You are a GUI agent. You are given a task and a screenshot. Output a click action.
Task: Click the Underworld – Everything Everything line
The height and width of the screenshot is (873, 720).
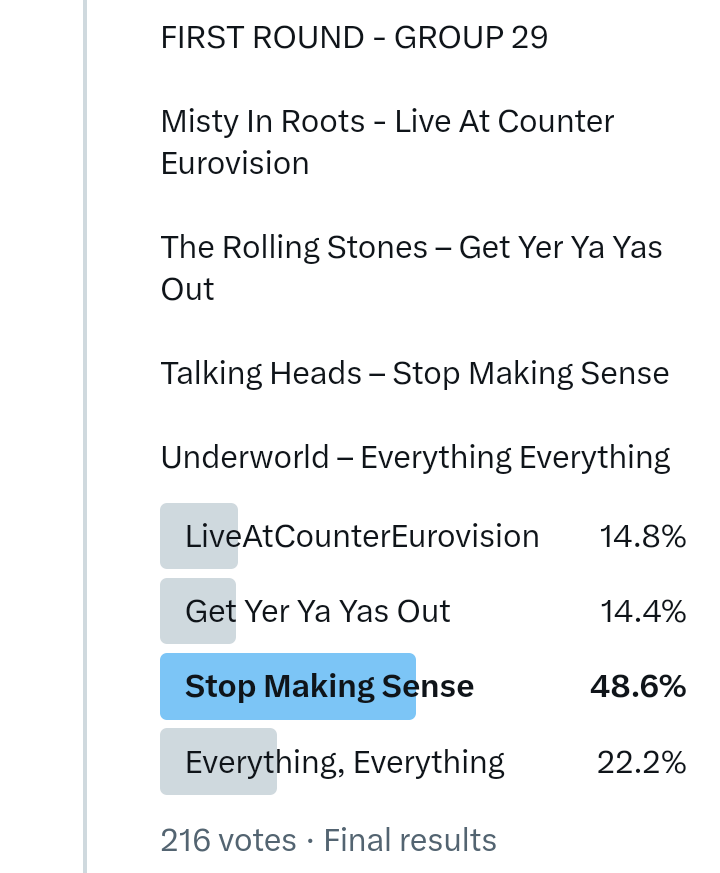[415, 457]
